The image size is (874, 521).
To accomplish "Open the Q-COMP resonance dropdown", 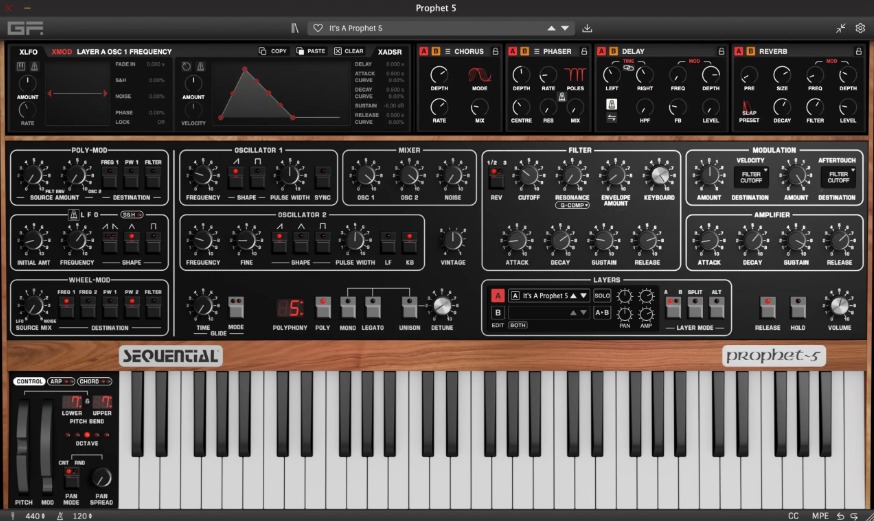I will 572,205.
